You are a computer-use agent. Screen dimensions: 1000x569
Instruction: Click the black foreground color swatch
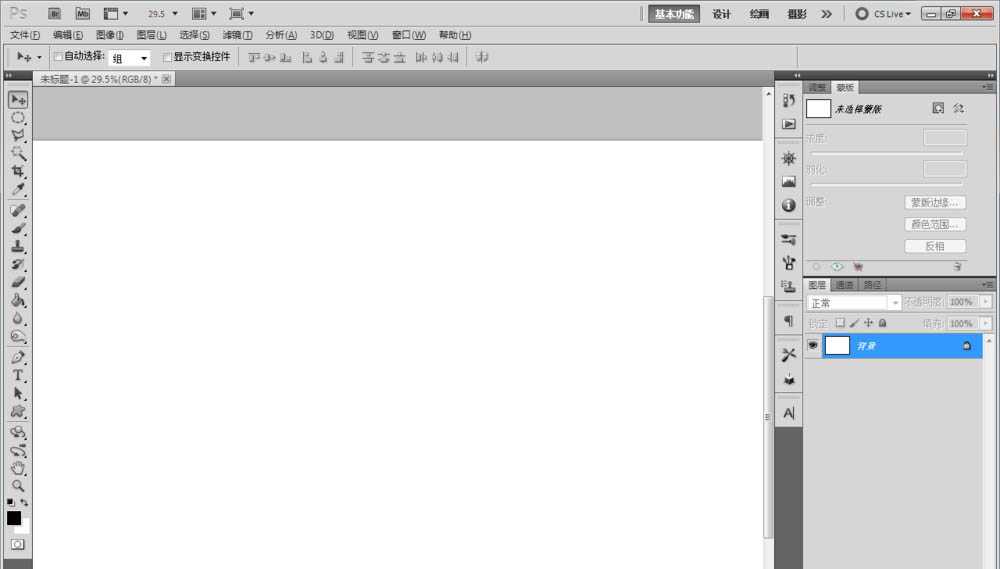point(14,518)
